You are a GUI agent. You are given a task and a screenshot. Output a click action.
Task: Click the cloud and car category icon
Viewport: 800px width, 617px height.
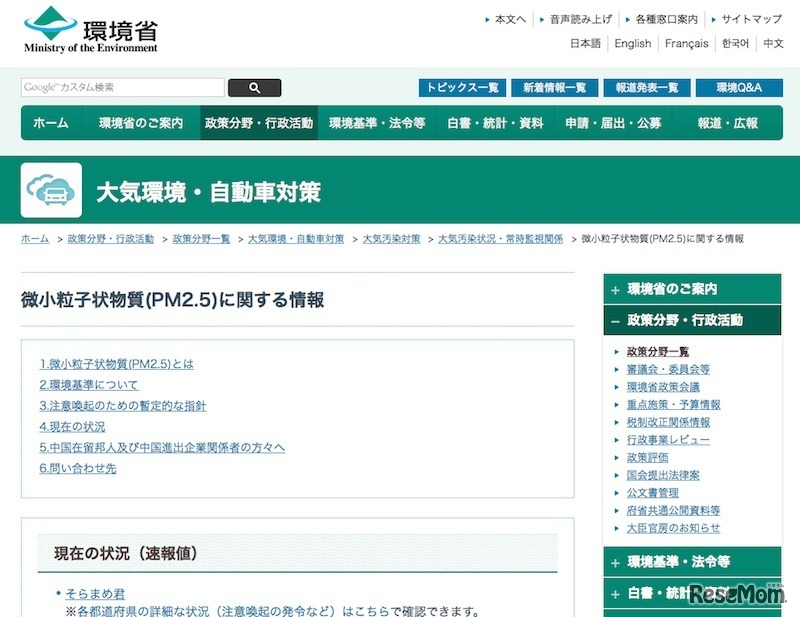51,190
